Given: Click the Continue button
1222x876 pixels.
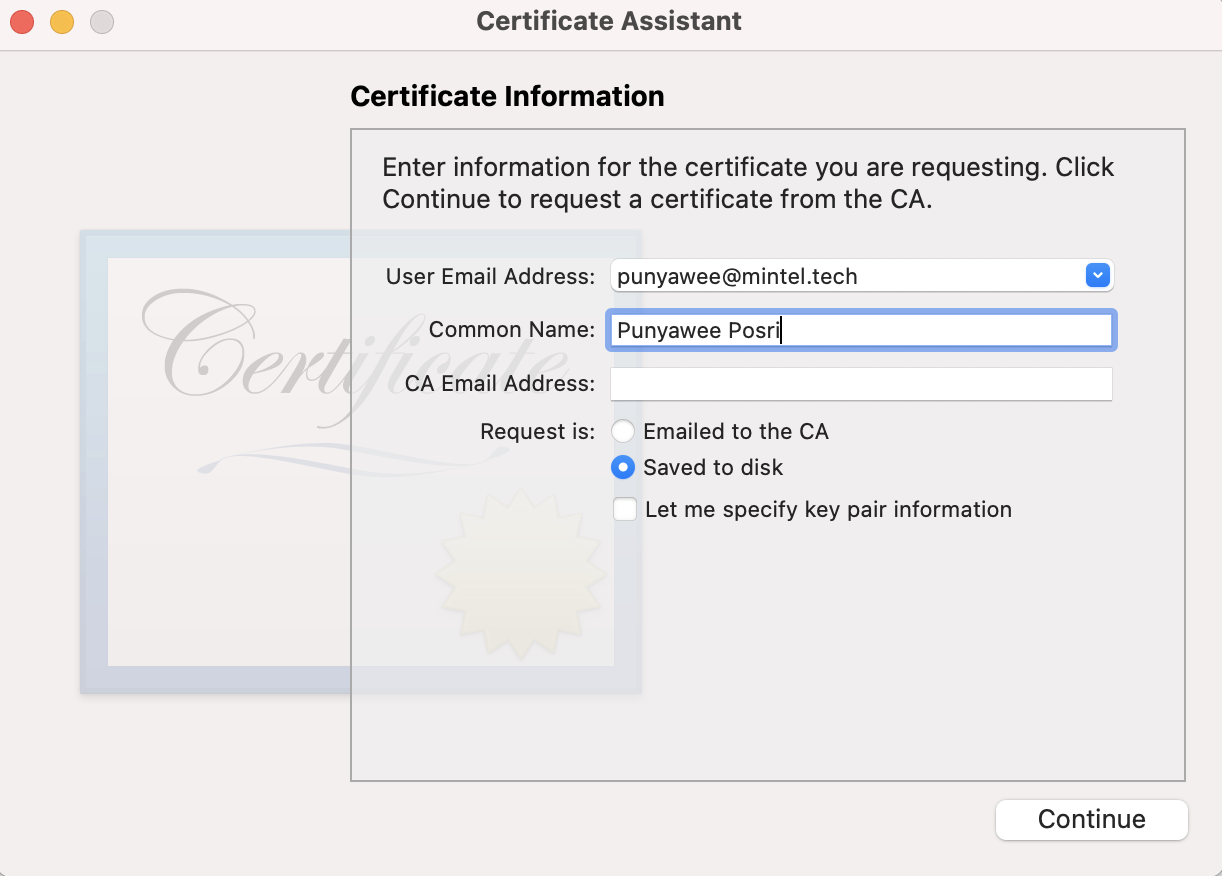Looking at the screenshot, I should pos(1092,819).
